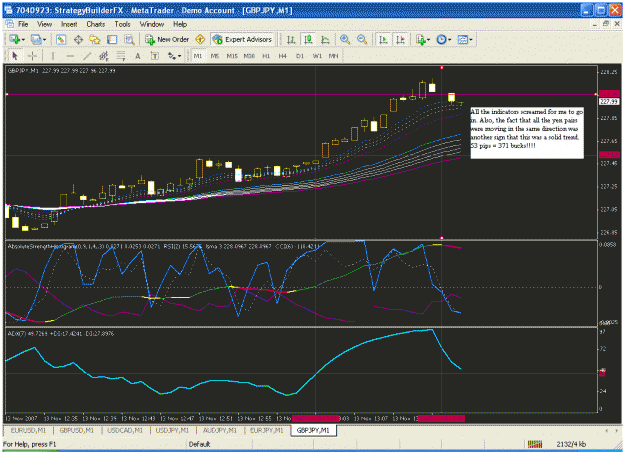Zoom out on the chart
The width and height of the screenshot is (625, 452).
pos(362,39)
